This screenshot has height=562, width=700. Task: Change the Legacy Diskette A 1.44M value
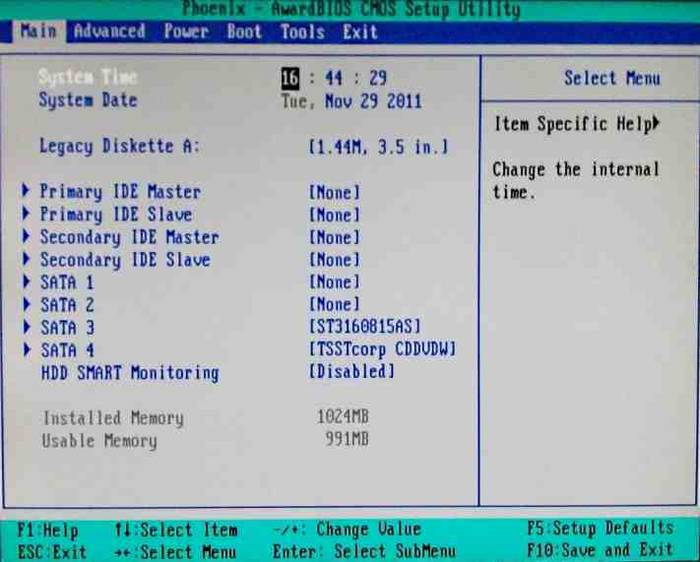378,147
